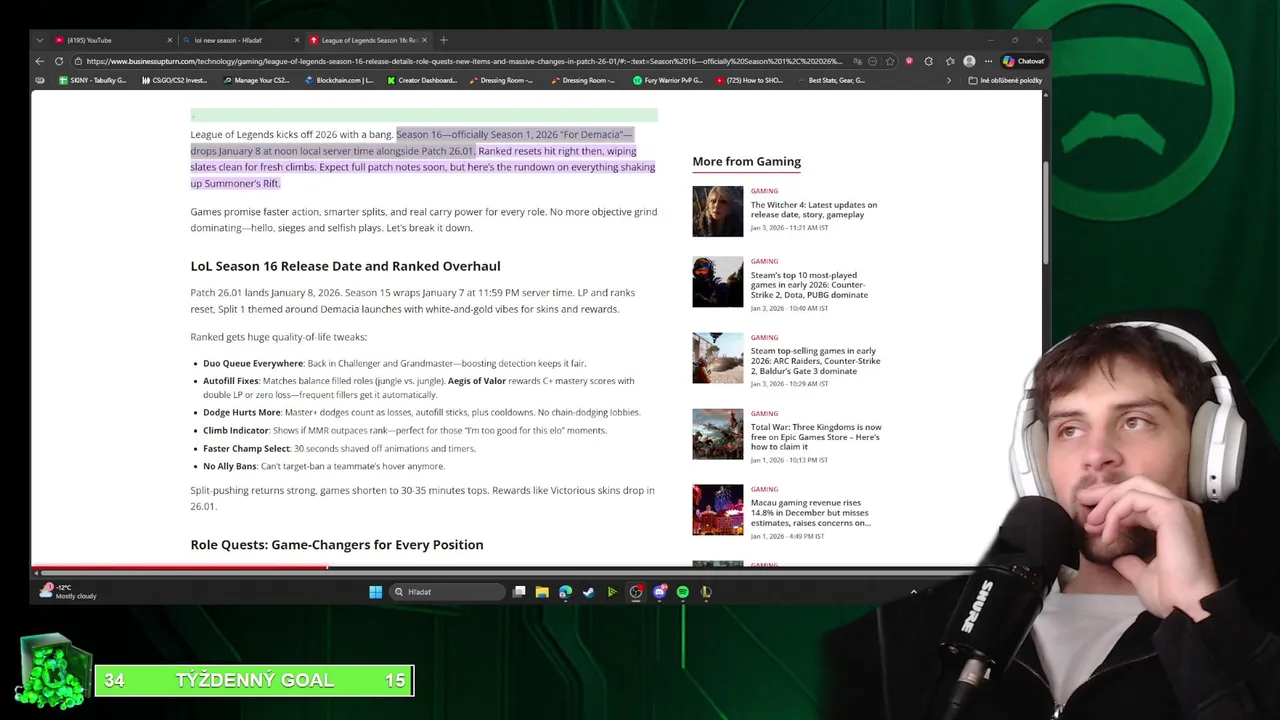The width and height of the screenshot is (1280, 720).
Task: Open the Windows Start button
Action: pos(375,592)
